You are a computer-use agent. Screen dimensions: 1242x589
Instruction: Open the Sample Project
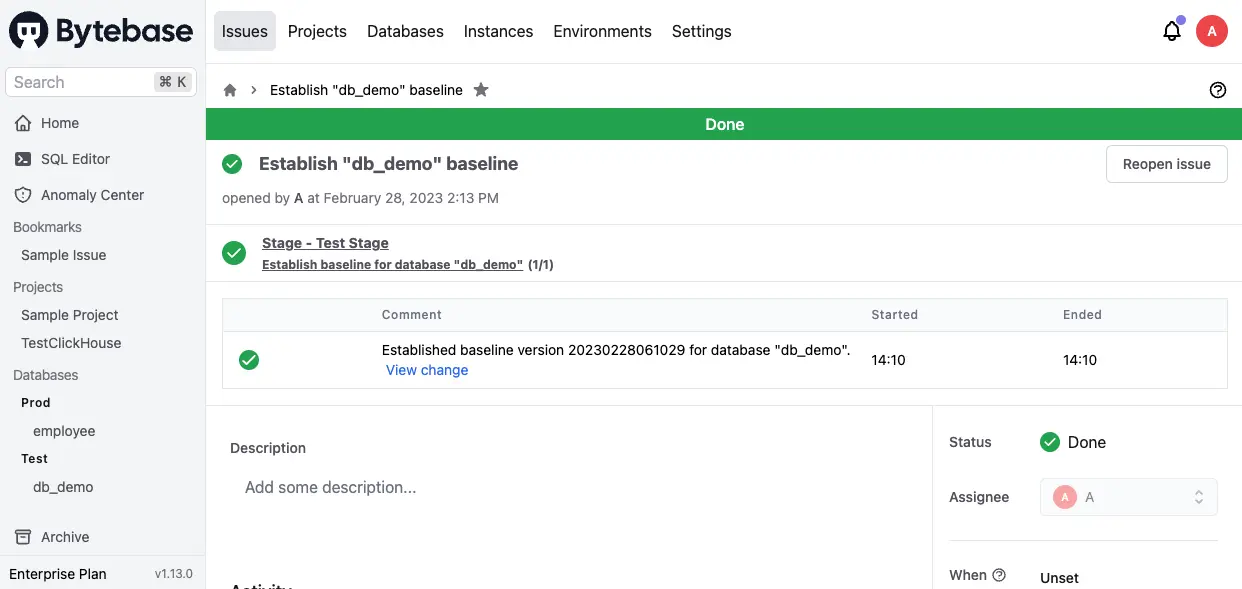[x=69, y=314]
